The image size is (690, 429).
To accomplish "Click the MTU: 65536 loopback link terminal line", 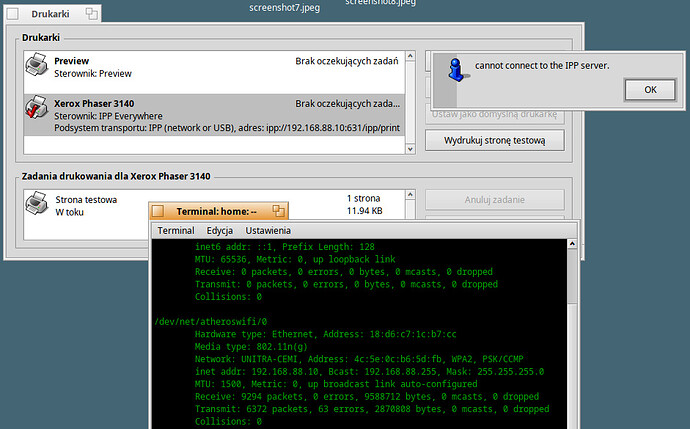I will coord(295,260).
